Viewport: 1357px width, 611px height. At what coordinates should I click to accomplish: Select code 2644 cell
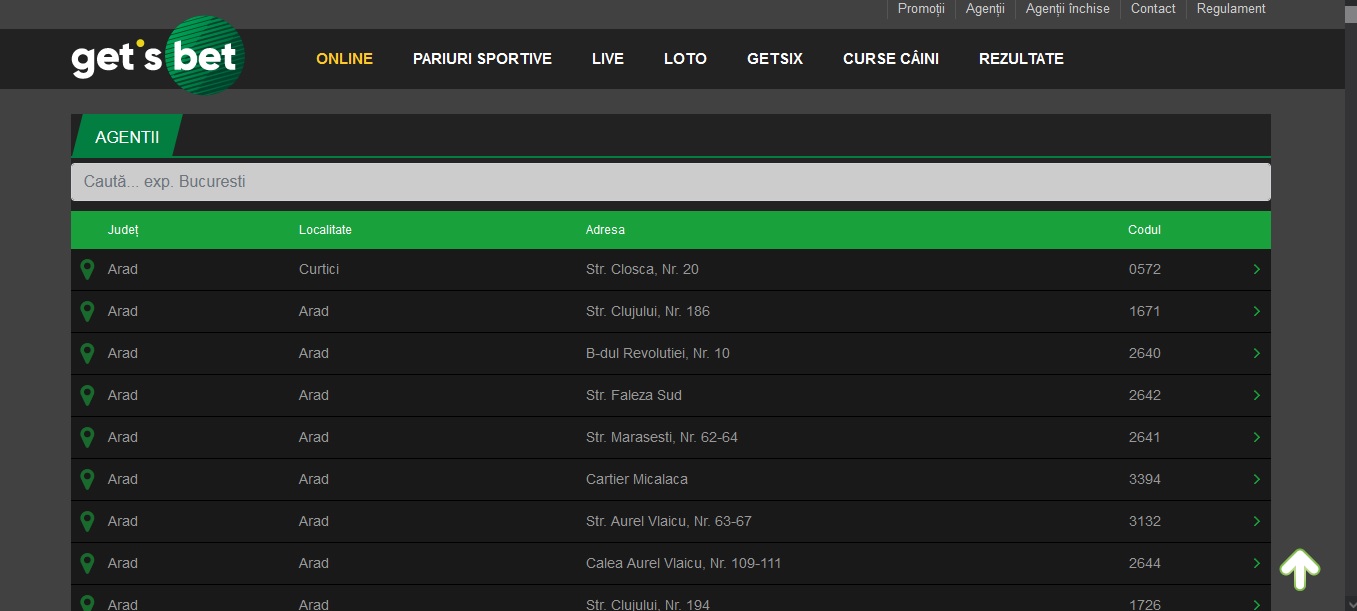[x=1145, y=563]
